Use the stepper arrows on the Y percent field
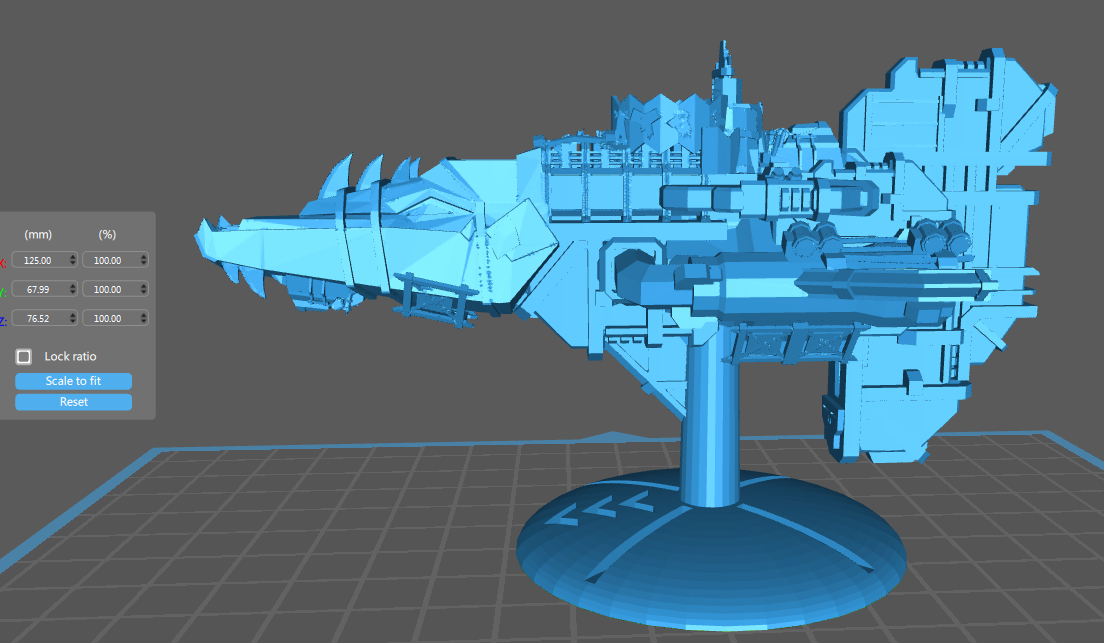 coord(144,289)
